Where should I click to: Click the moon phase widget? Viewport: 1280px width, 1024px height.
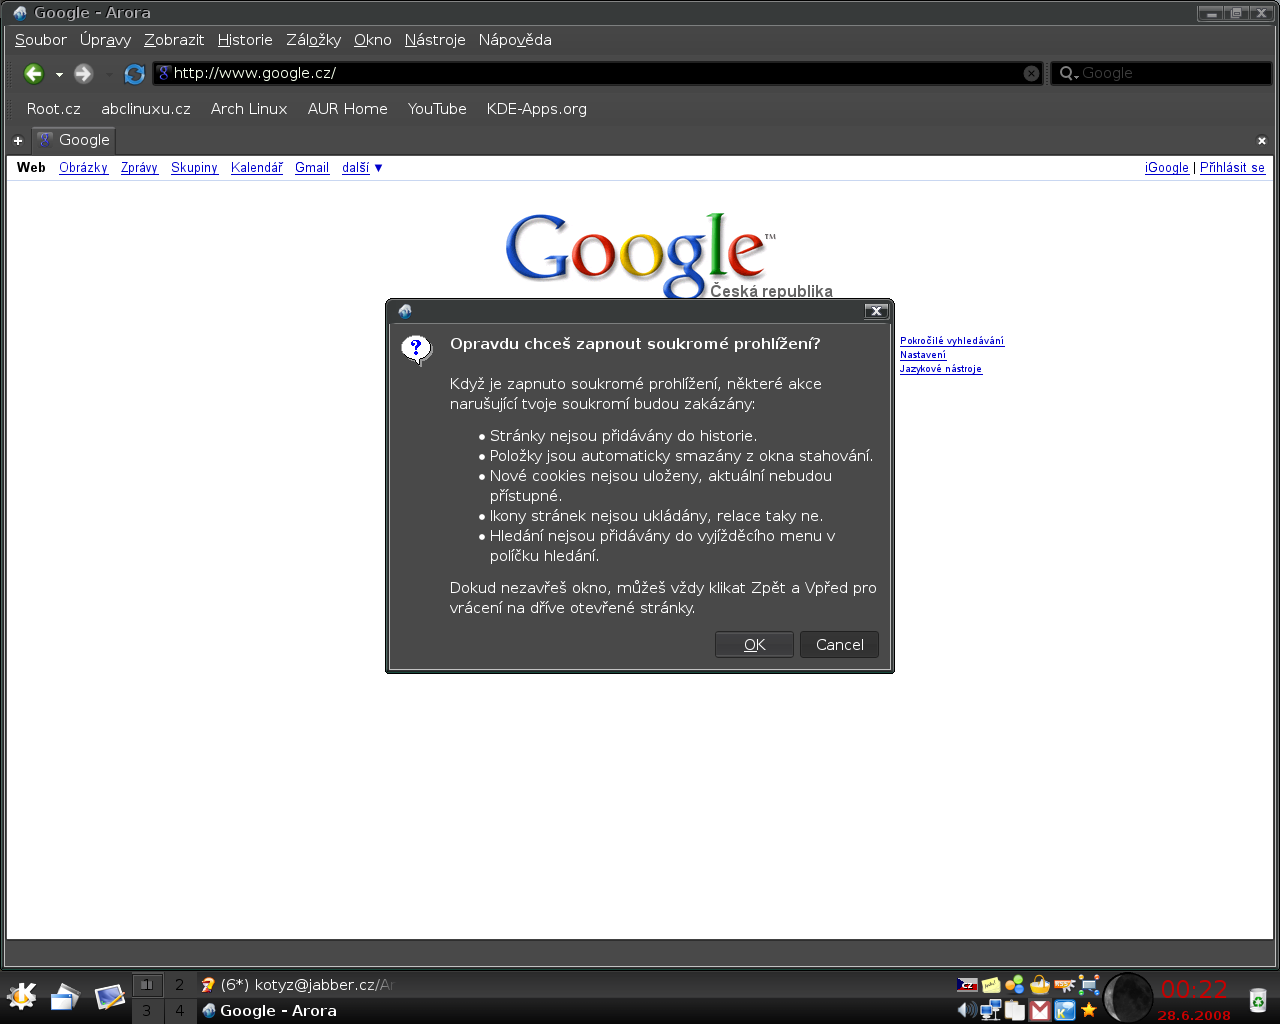(x=1128, y=997)
